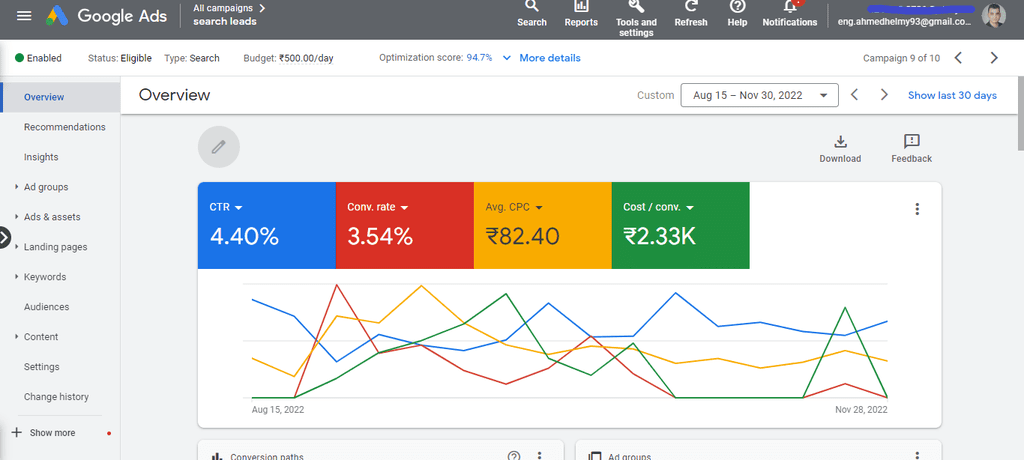1024x460 pixels.
Task: Expand the collapsed side panel arrow
Action: point(5,237)
